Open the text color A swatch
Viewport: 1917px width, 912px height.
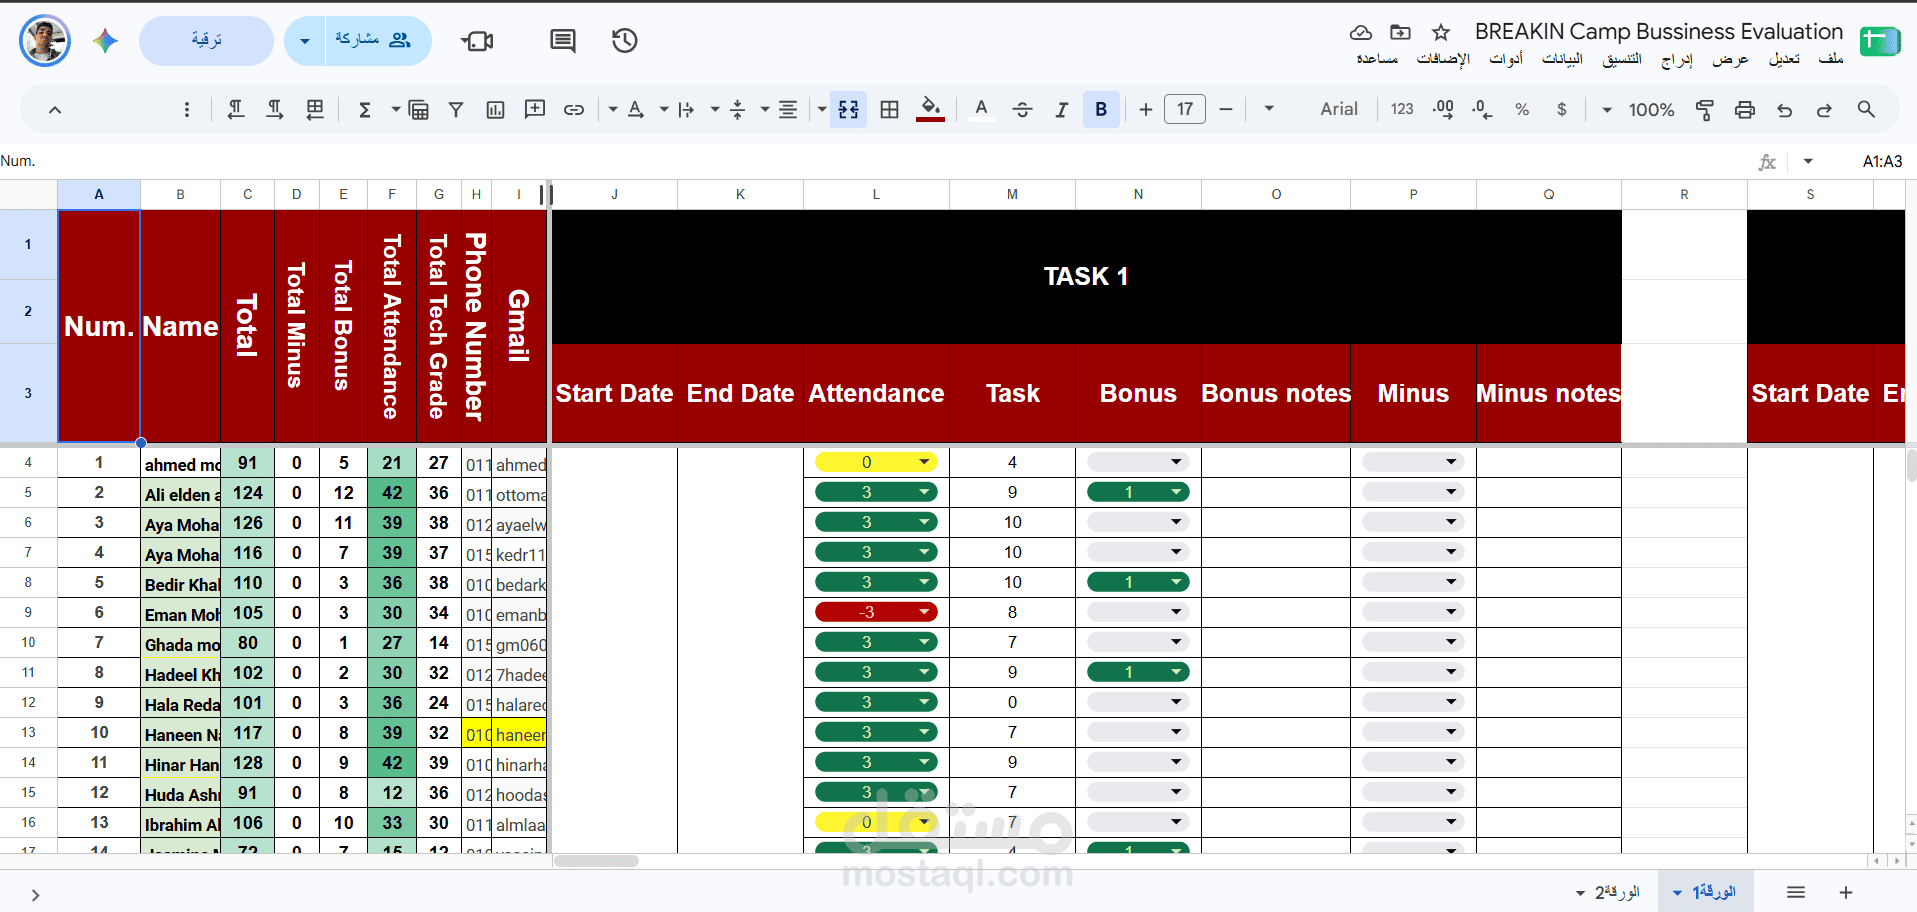click(x=981, y=109)
